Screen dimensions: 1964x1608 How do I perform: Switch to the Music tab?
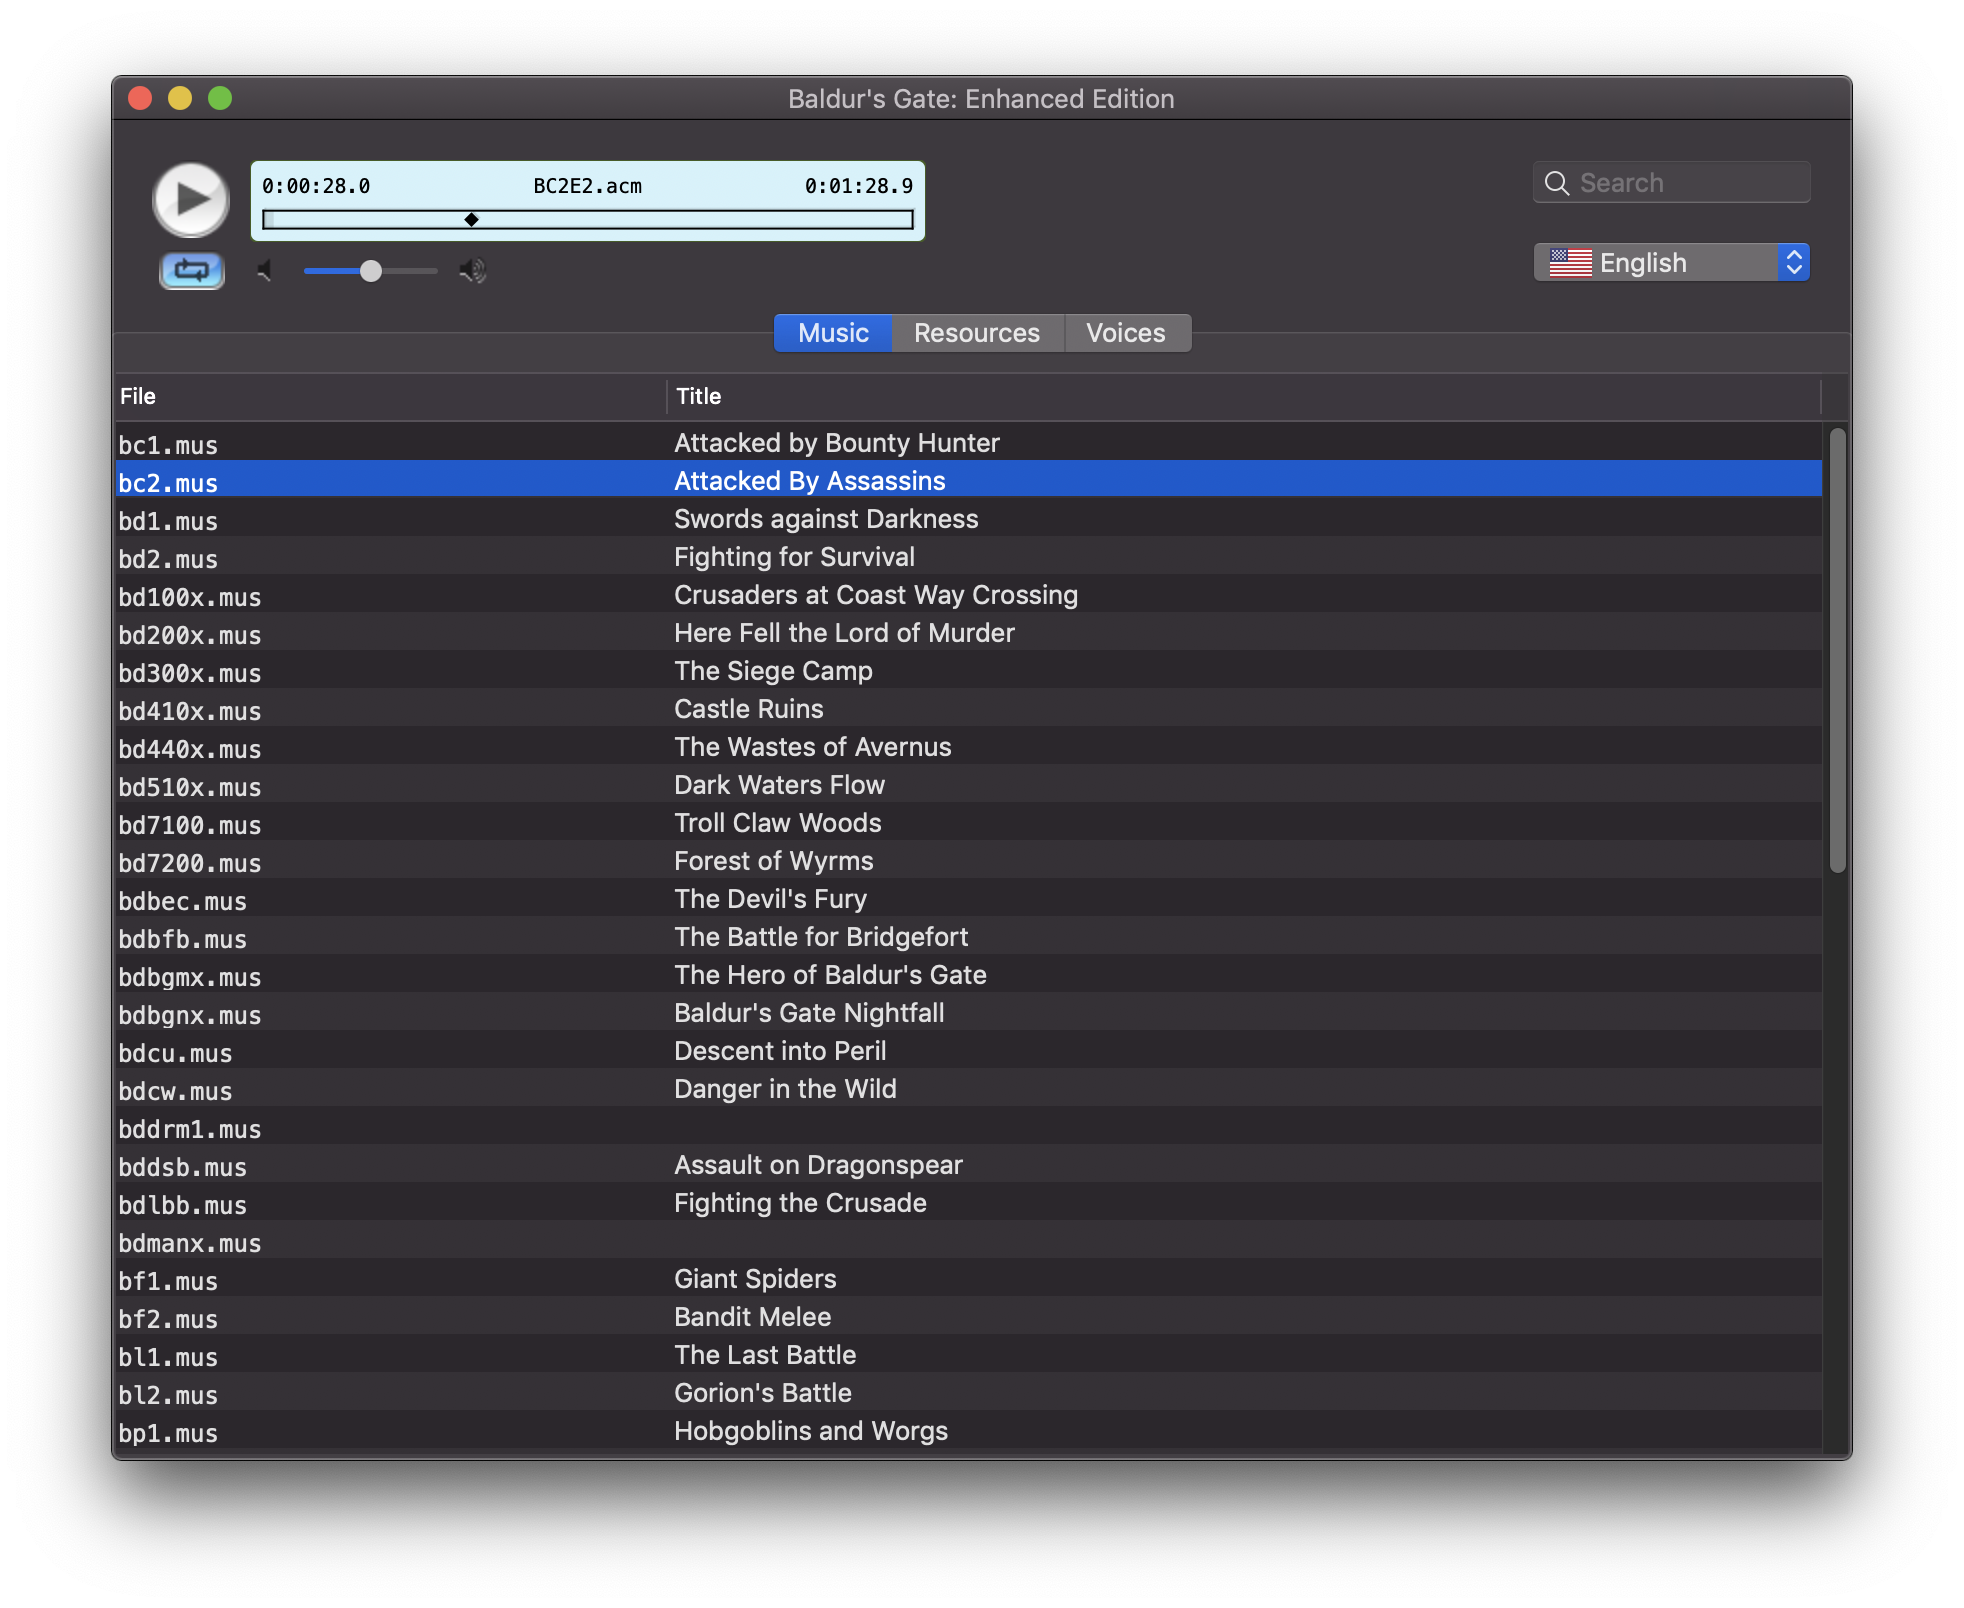tap(833, 333)
